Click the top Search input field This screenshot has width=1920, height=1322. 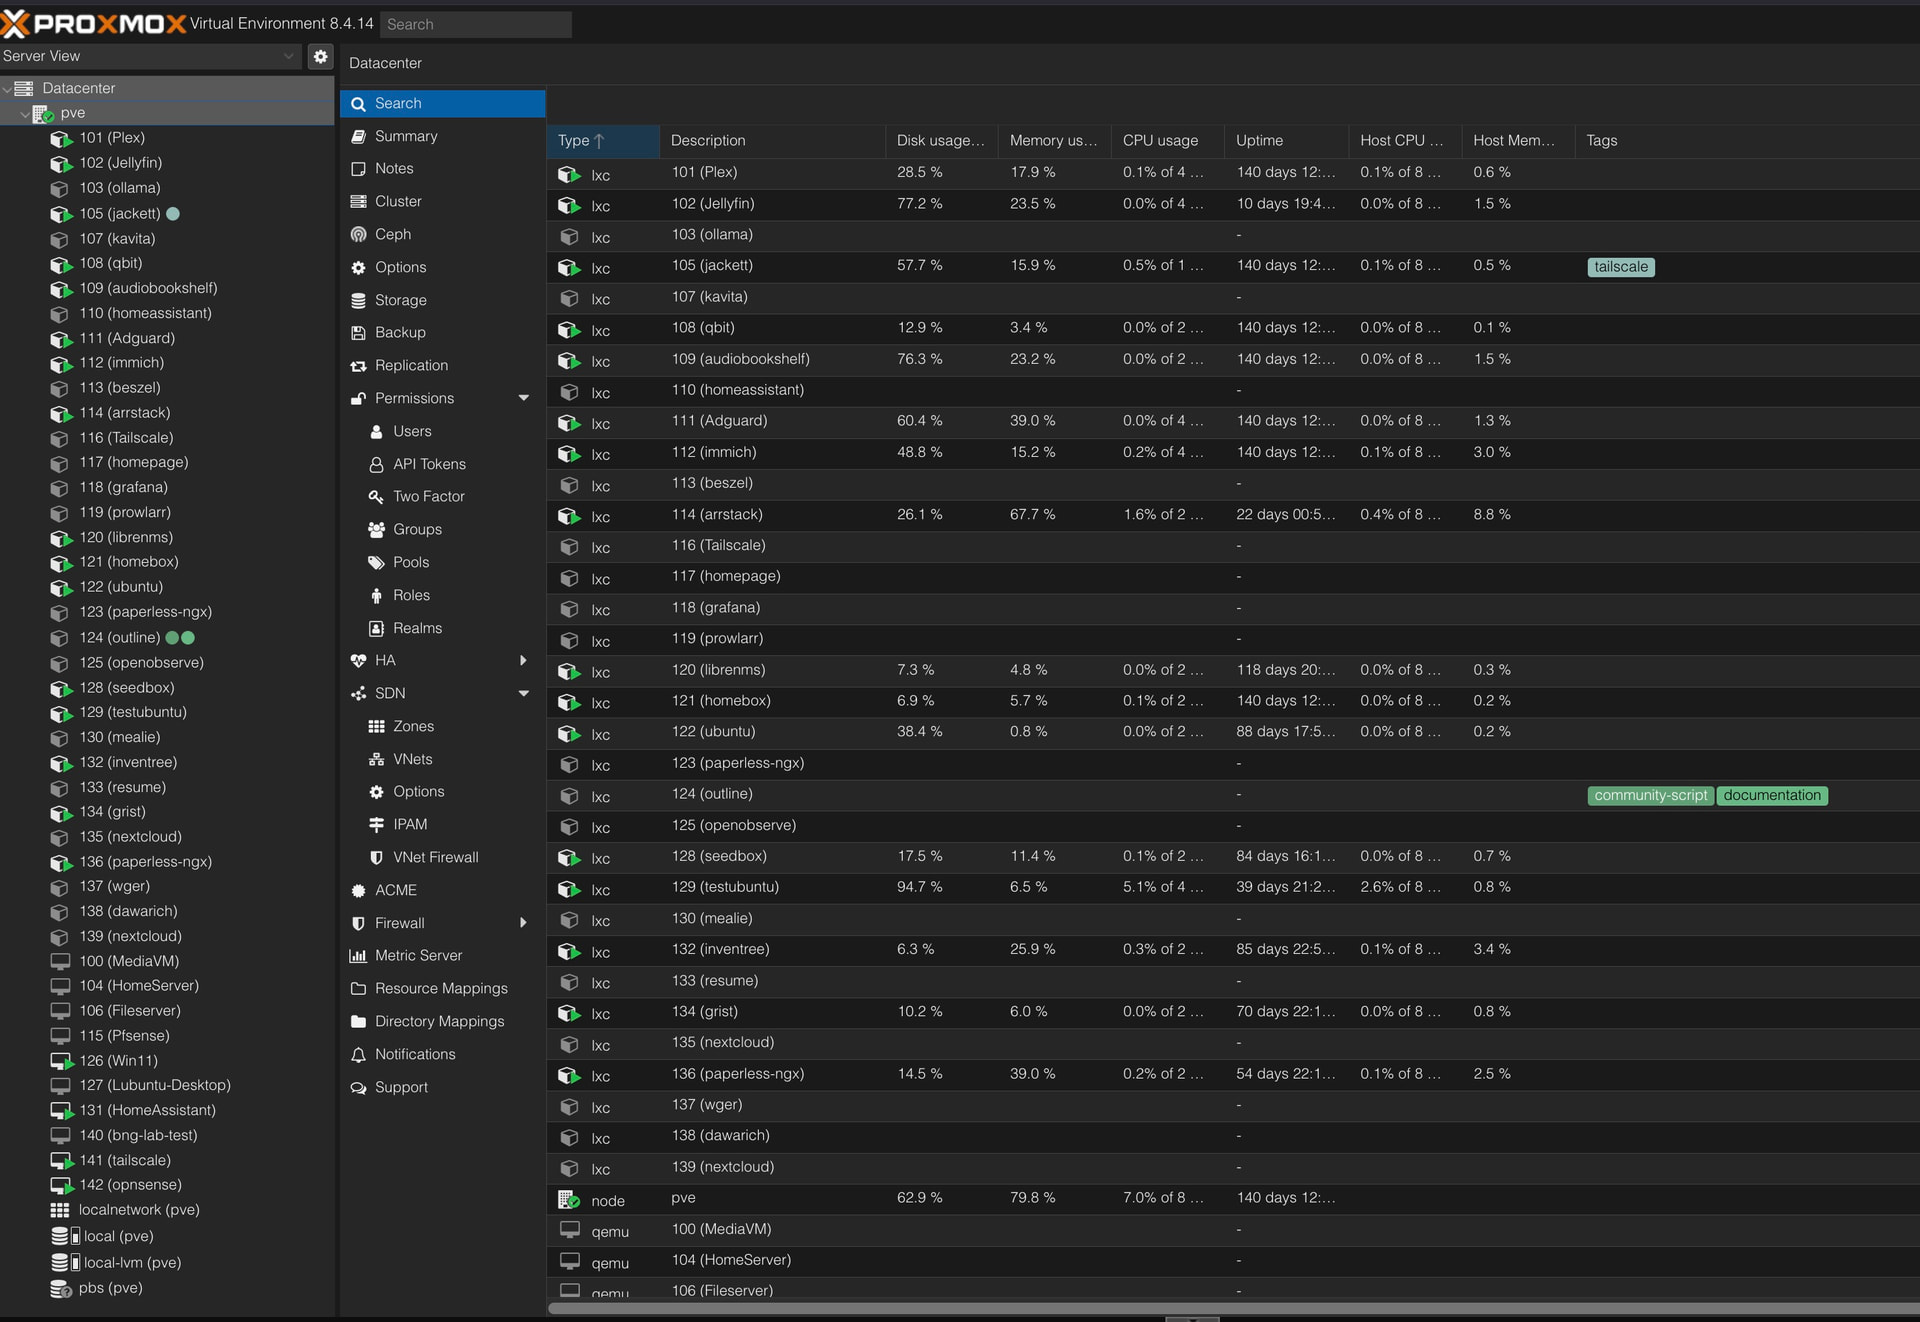[475, 24]
